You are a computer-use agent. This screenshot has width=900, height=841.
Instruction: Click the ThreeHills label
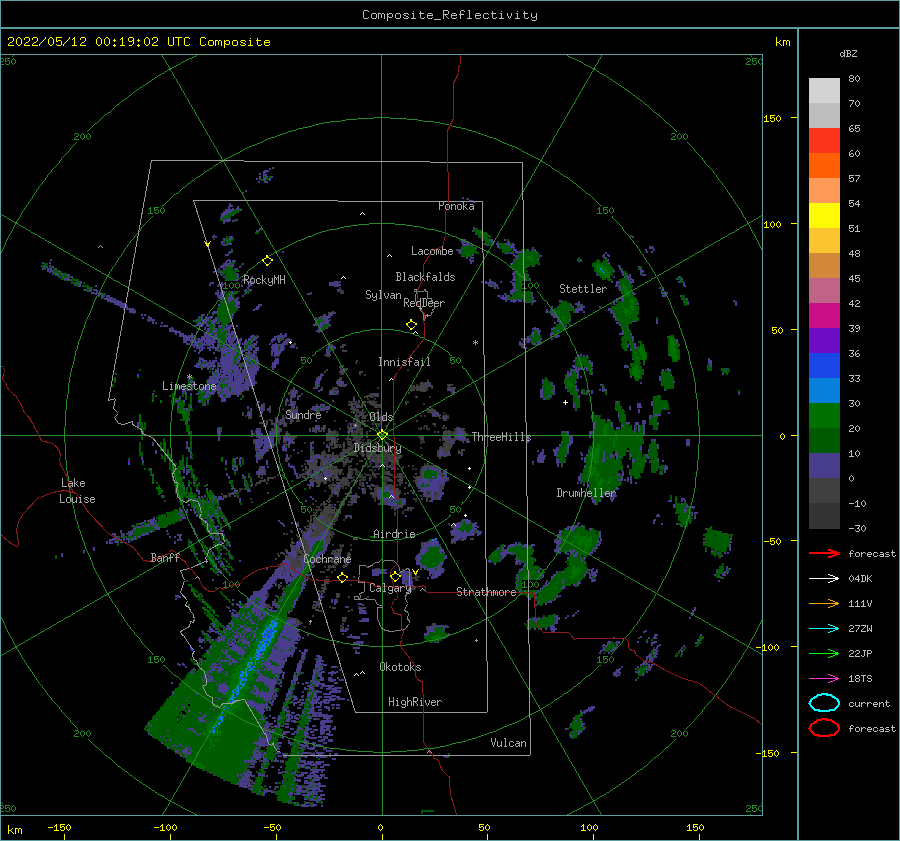click(x=501, y=437)
